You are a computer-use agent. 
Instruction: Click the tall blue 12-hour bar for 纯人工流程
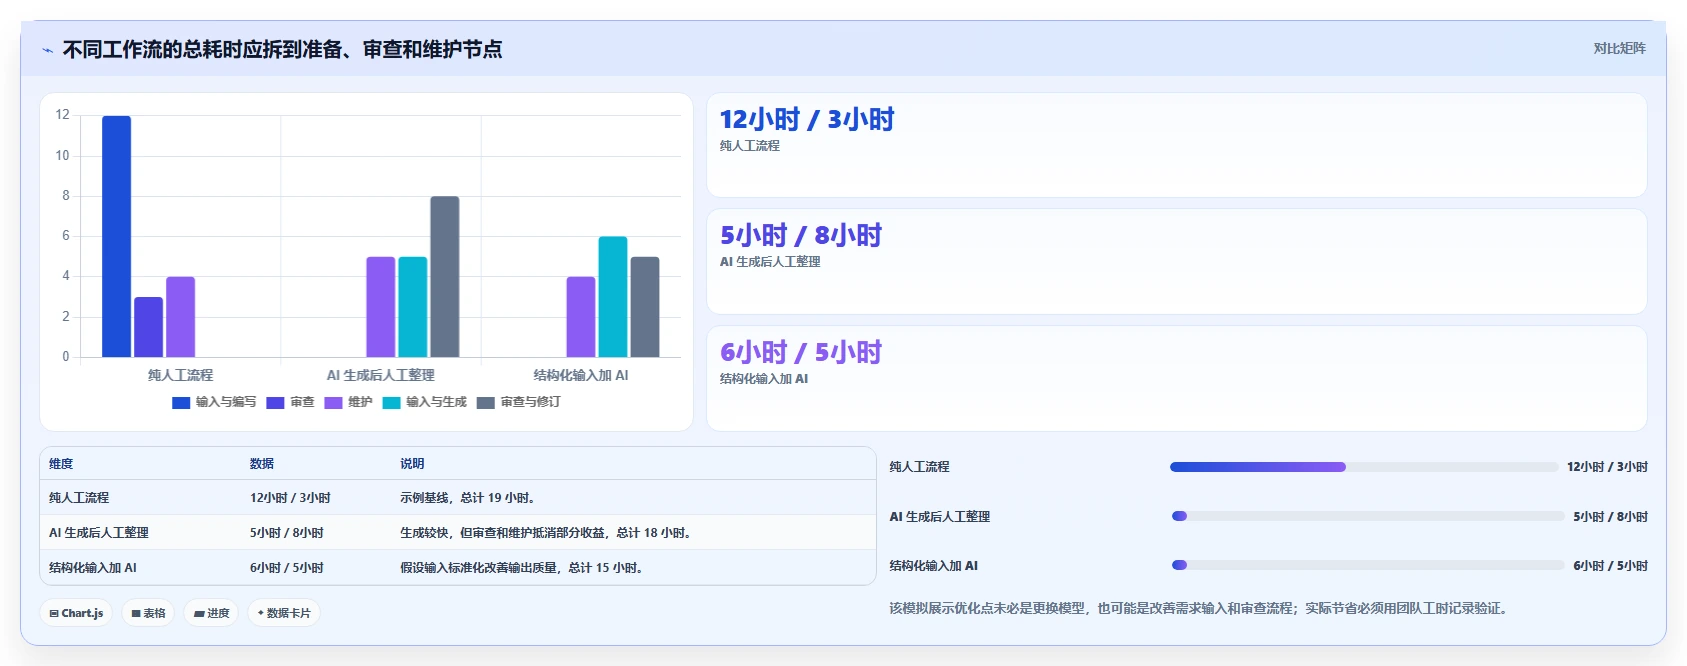point(117,236)
